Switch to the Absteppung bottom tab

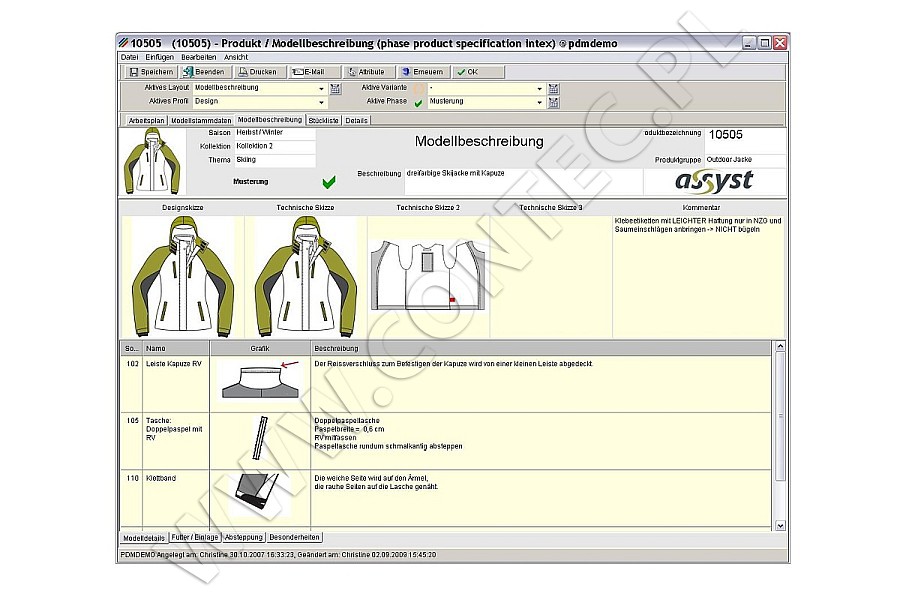point(243,537)
